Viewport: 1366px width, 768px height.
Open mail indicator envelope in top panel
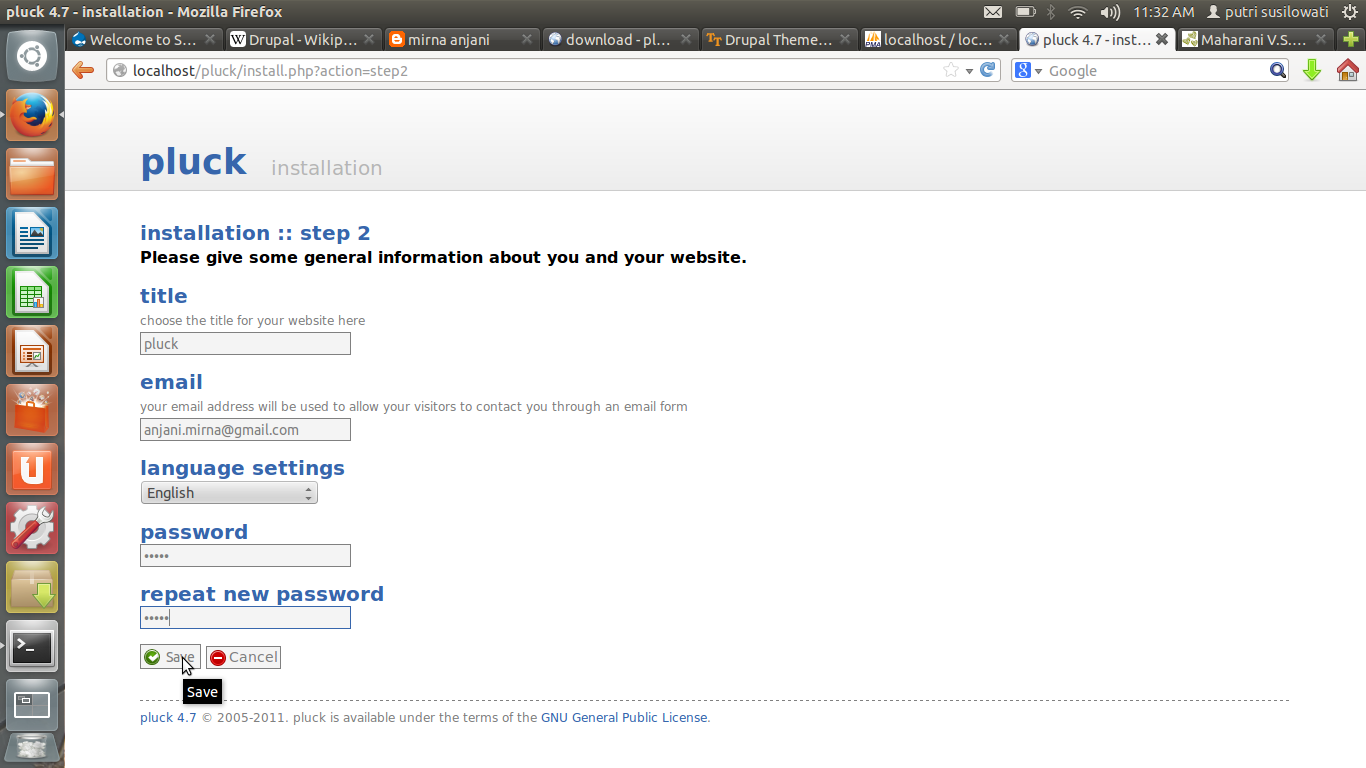pos(993,12)
